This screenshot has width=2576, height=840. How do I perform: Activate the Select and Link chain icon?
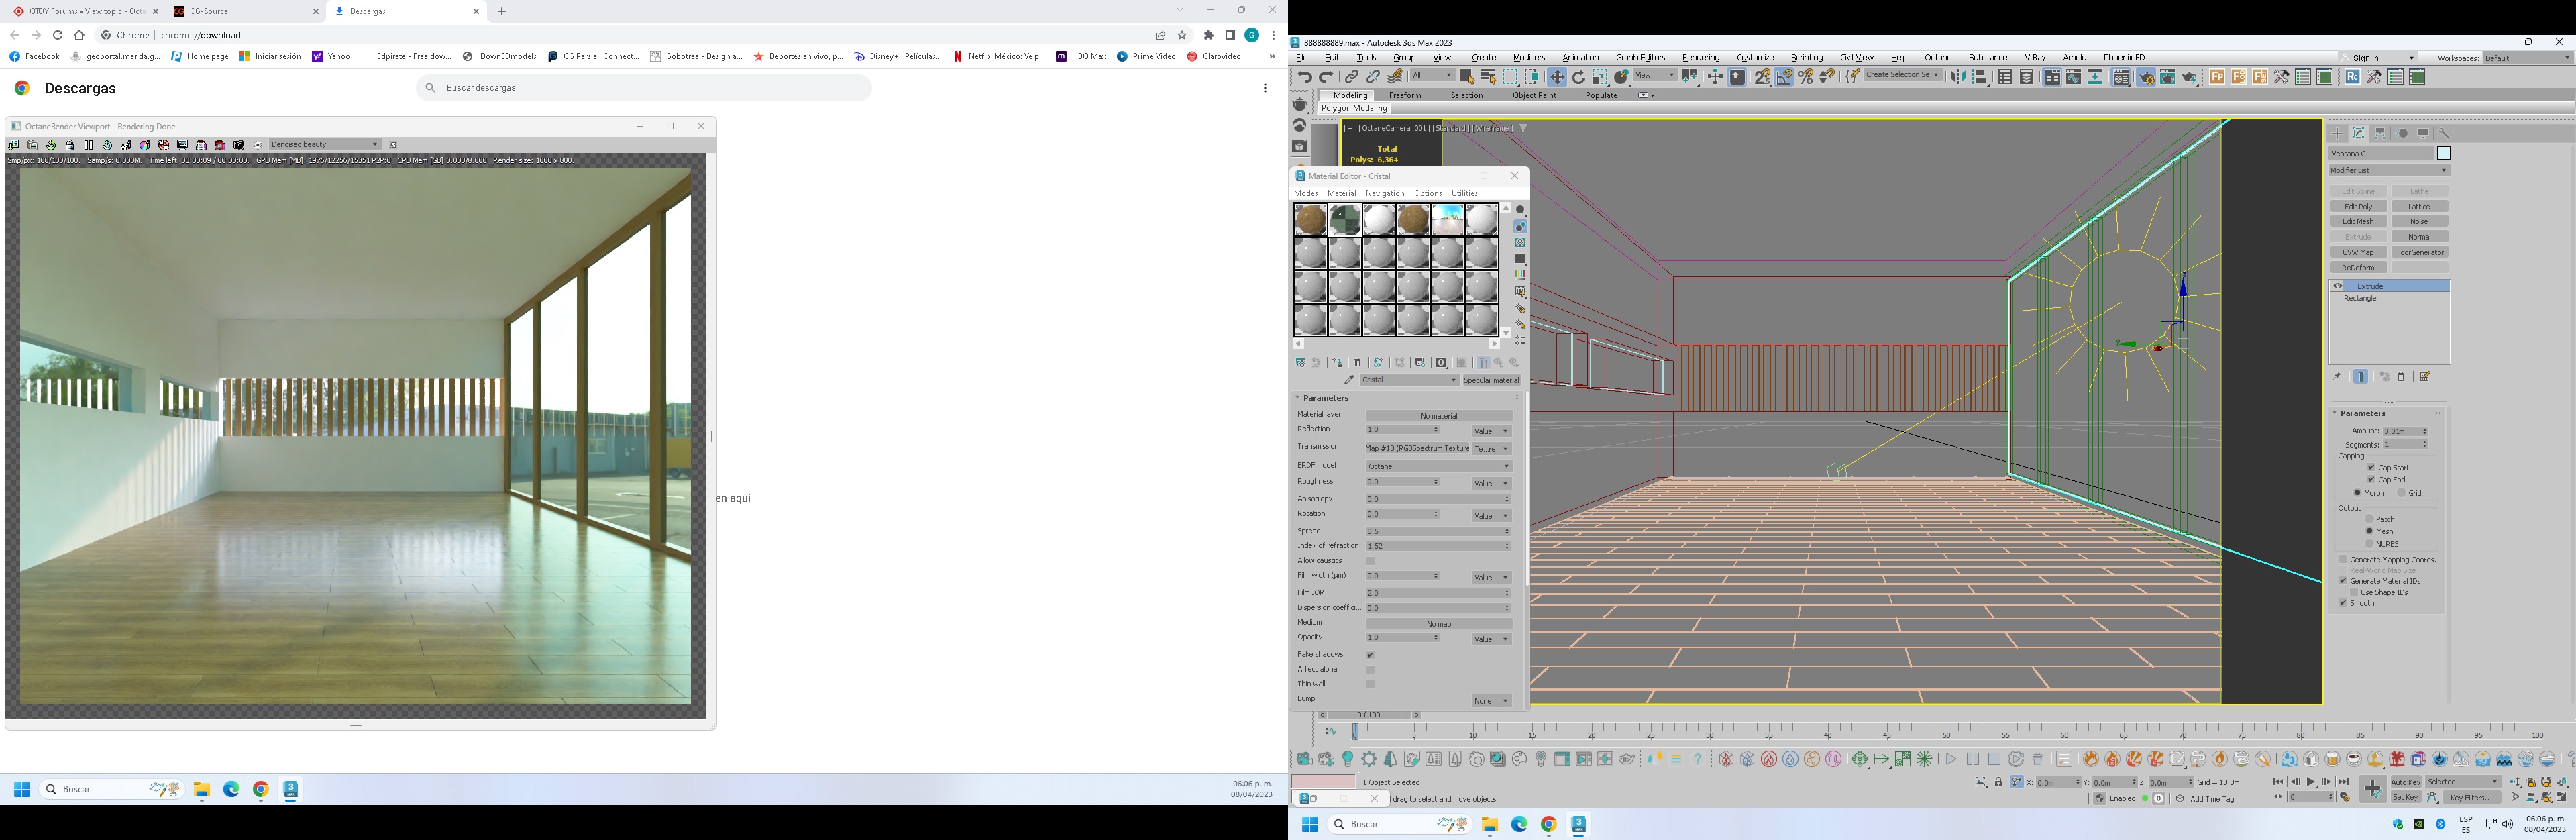1352,77
